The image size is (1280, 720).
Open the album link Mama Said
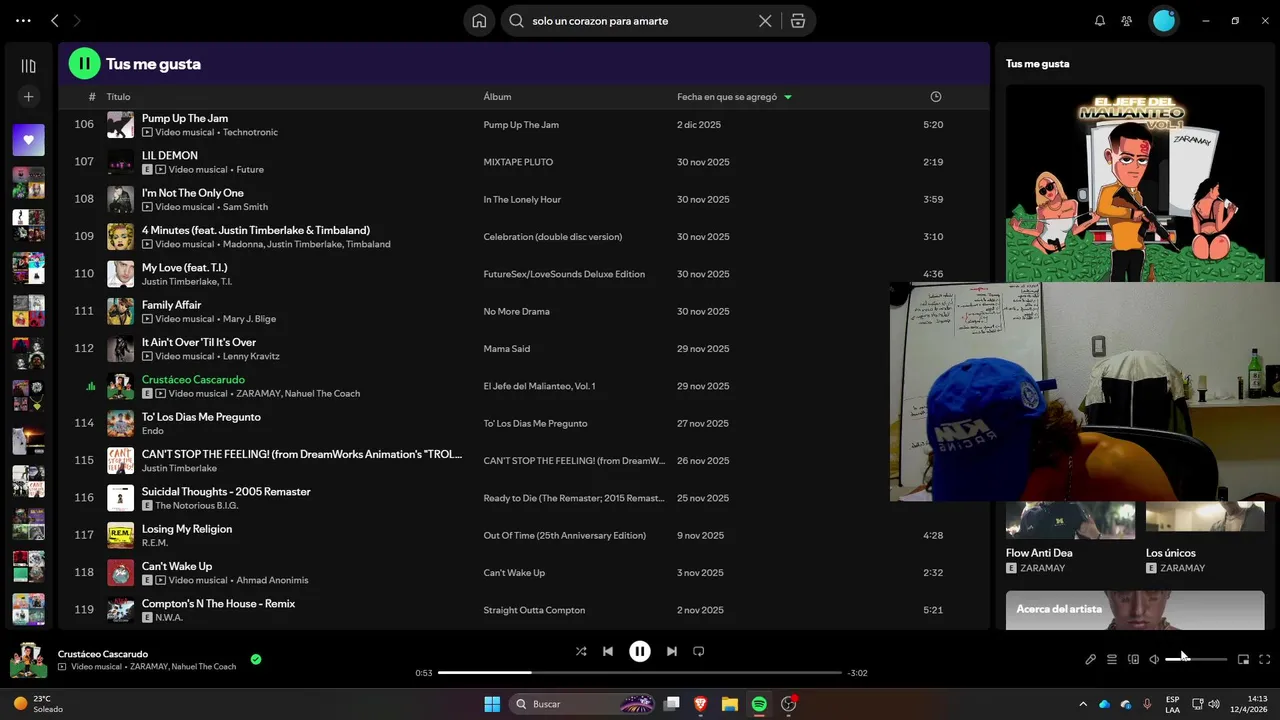[507, 349]
